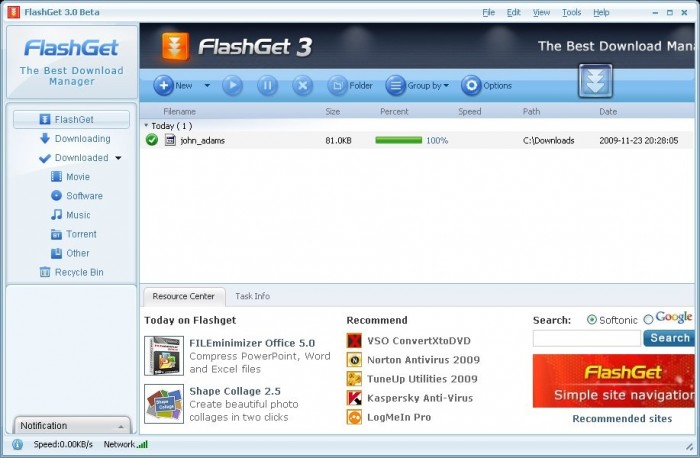Viewport: 700px width, 458px height.
Task: Open the Edit menu
Action: pos(513,12)
